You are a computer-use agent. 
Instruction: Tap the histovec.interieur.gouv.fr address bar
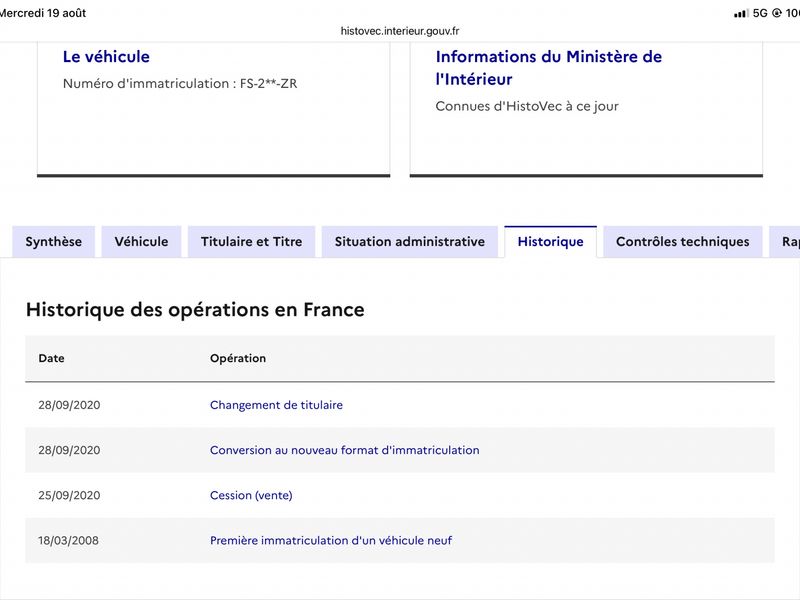click(x=400, y=31)
